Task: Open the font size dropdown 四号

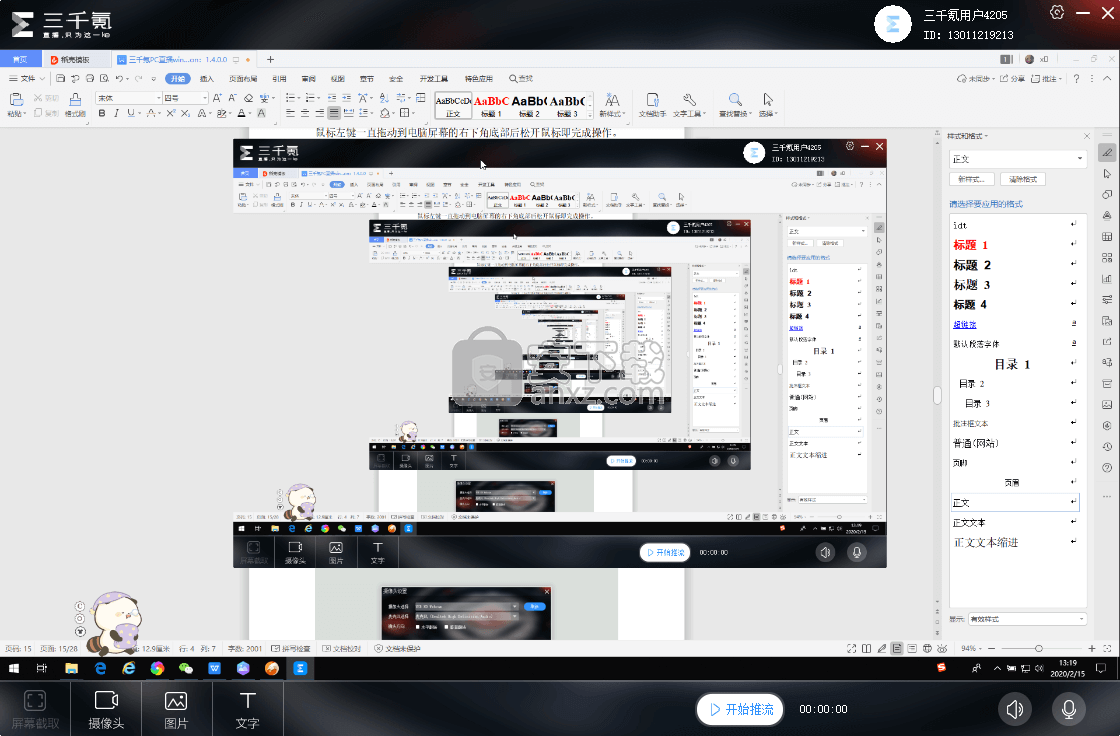Action: [x=186, y=98]
